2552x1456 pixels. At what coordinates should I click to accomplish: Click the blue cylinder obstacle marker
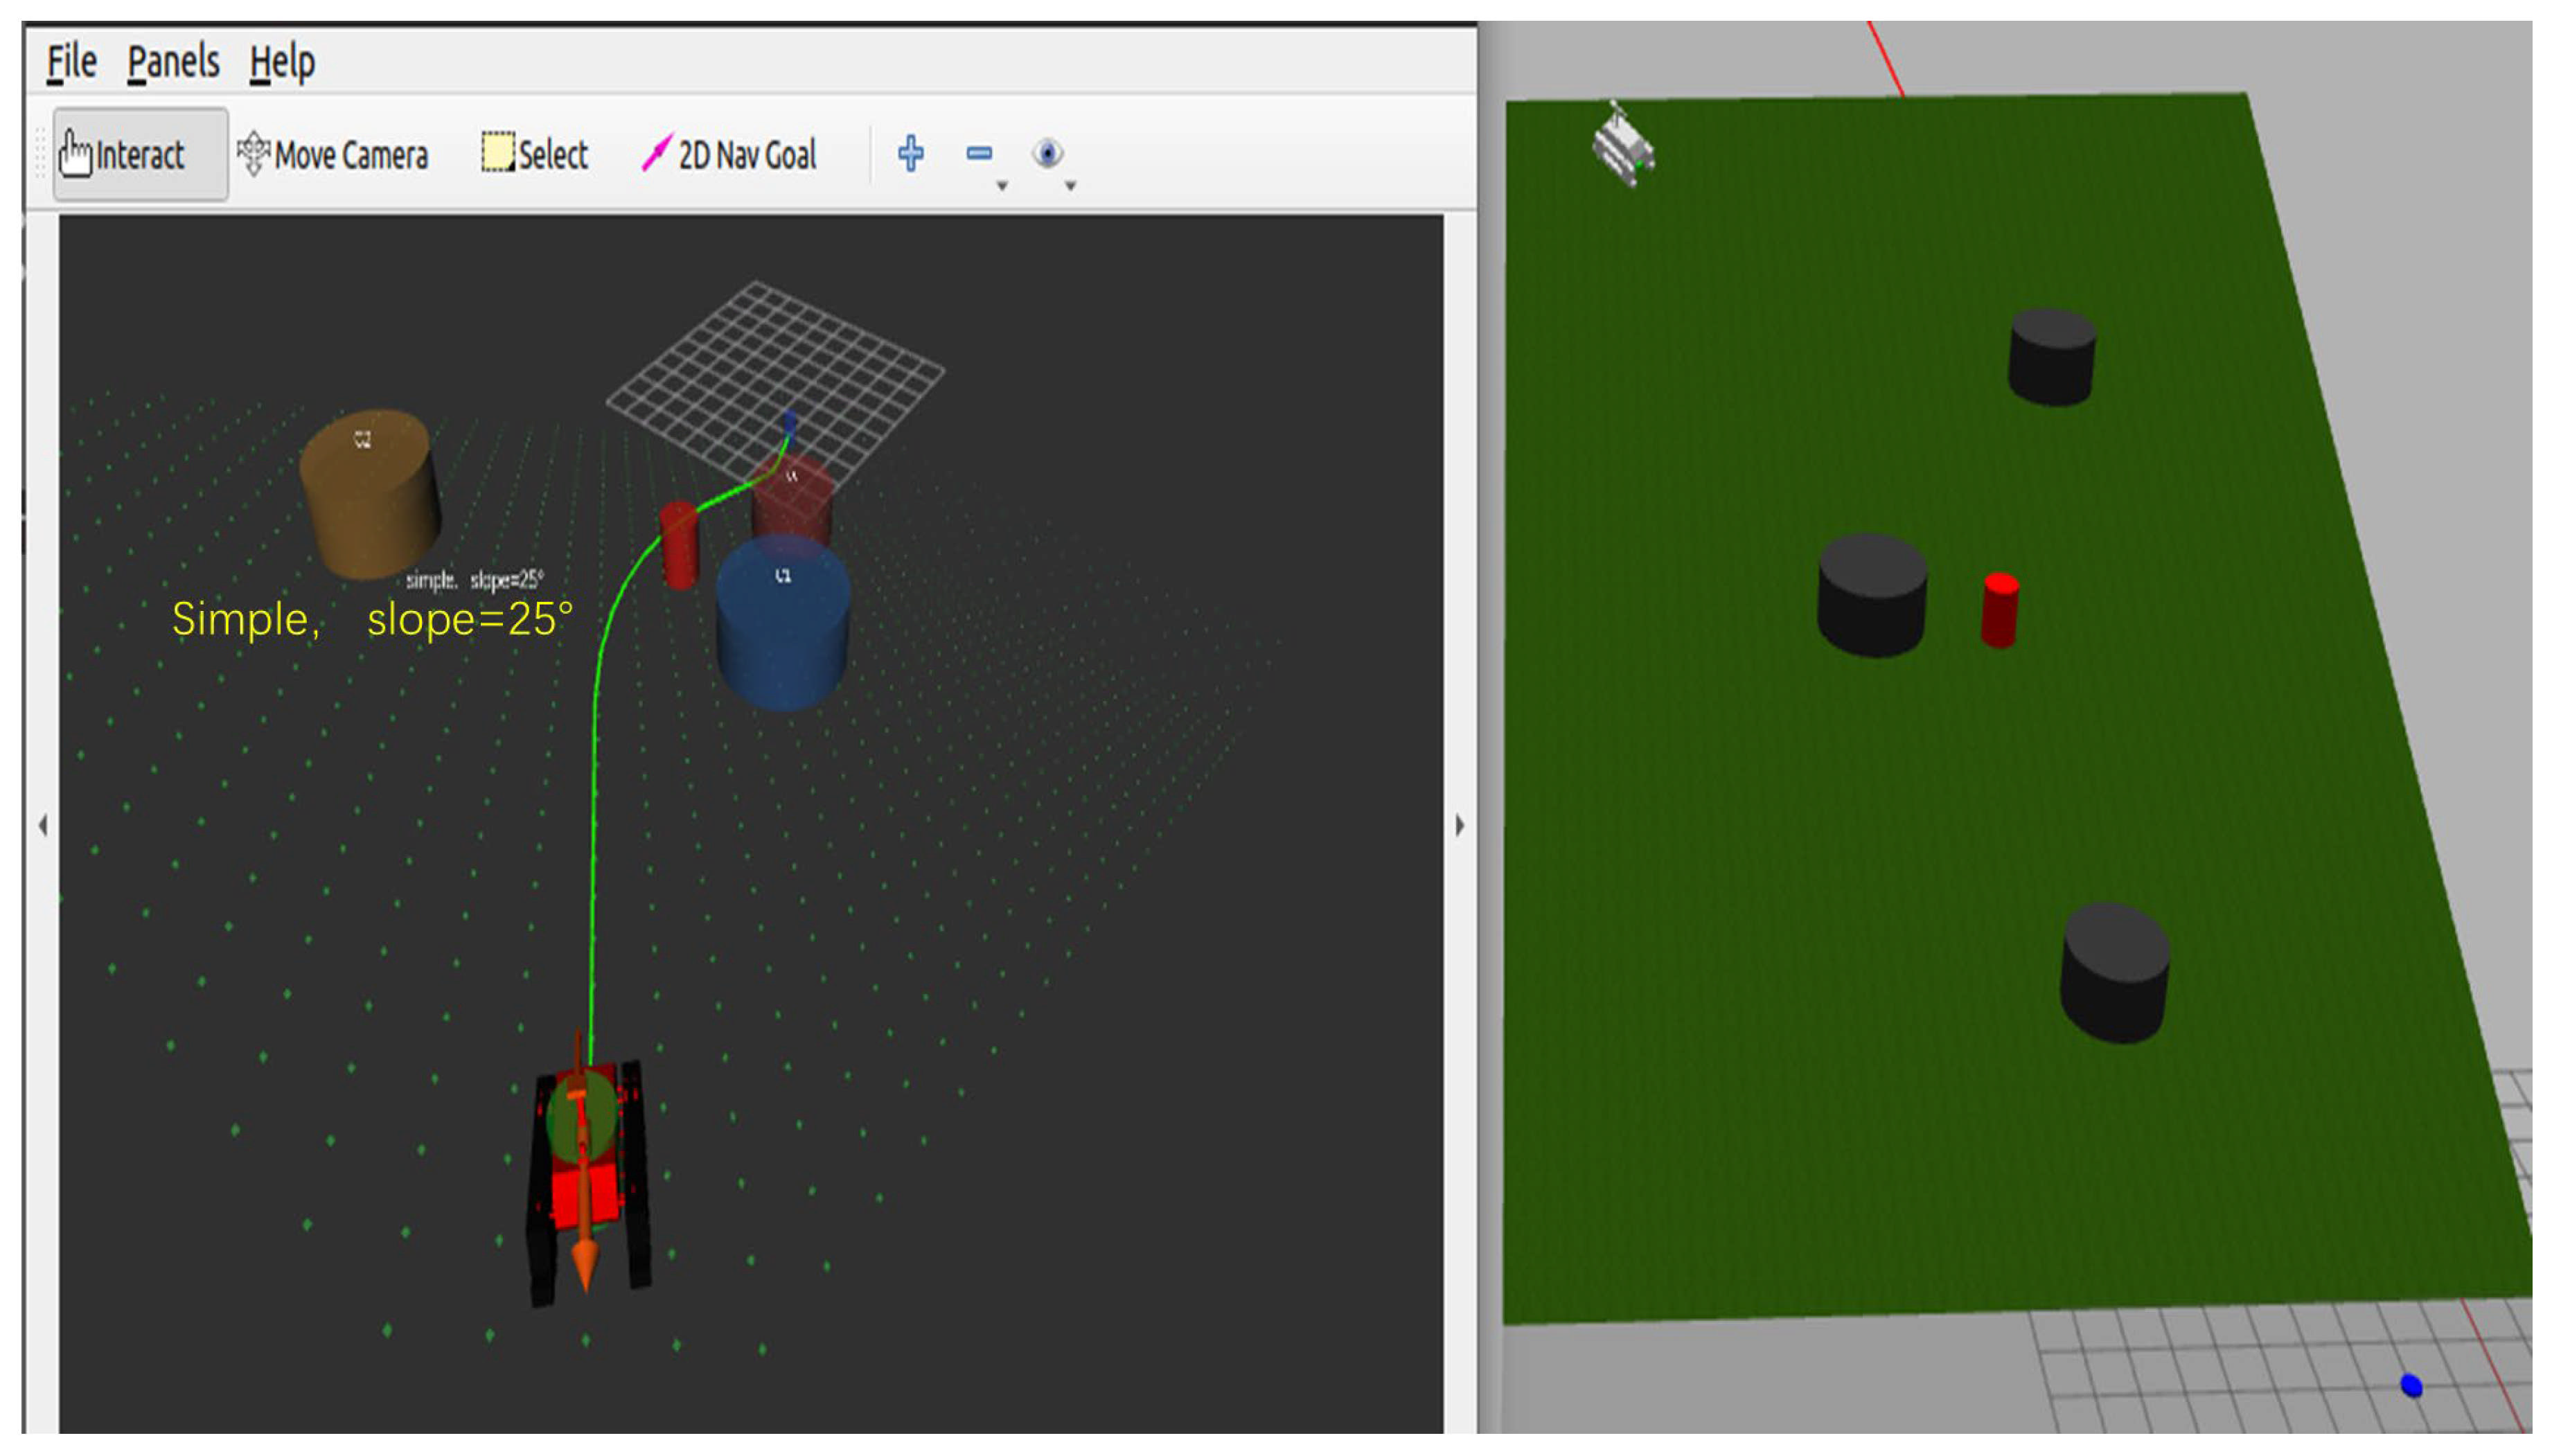pyautogui.click(x=782, y=622)
